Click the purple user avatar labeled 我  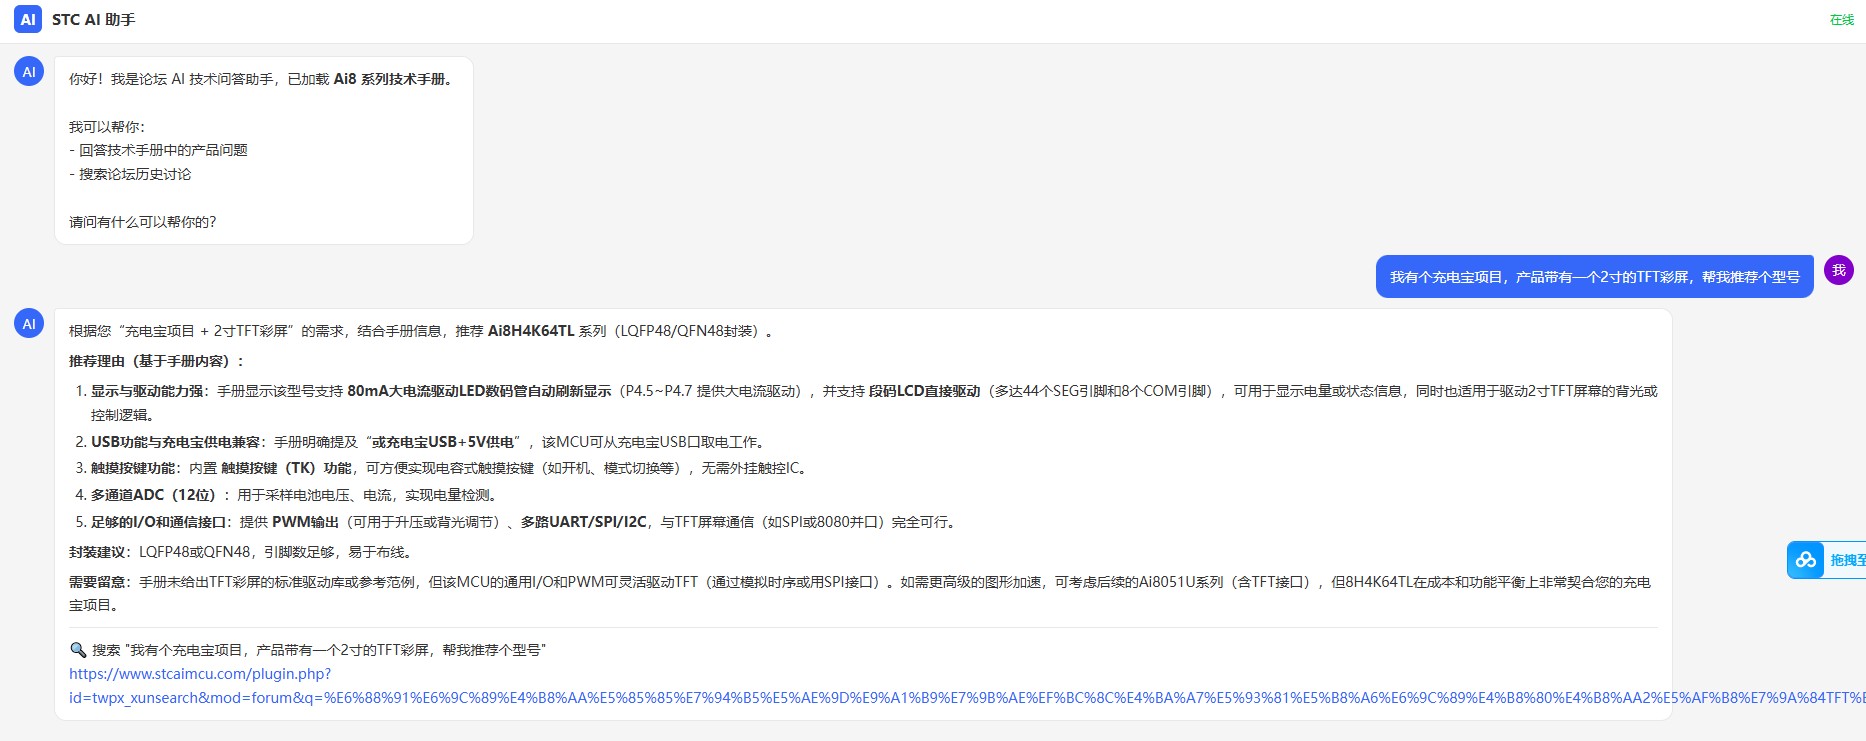1839,270
